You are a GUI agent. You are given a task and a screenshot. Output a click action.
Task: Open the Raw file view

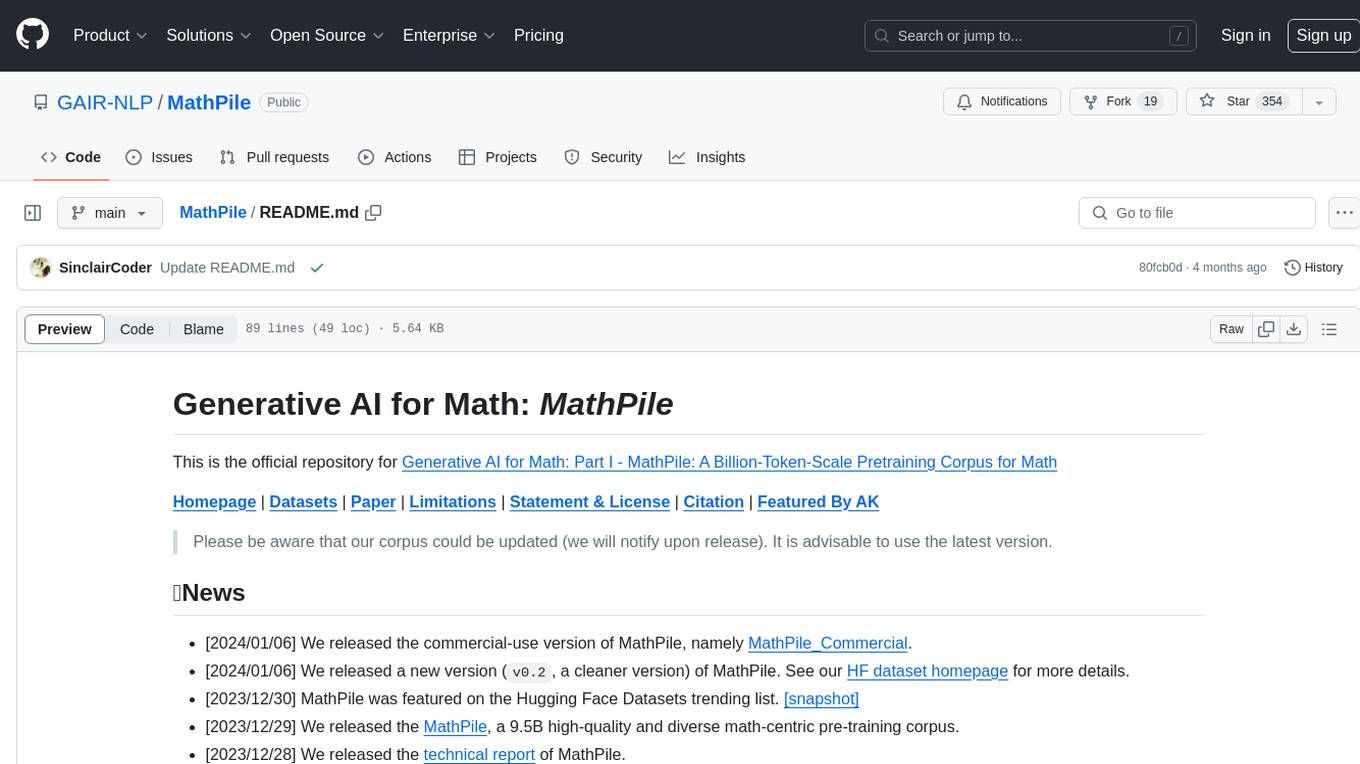[x=1231, y=329]
